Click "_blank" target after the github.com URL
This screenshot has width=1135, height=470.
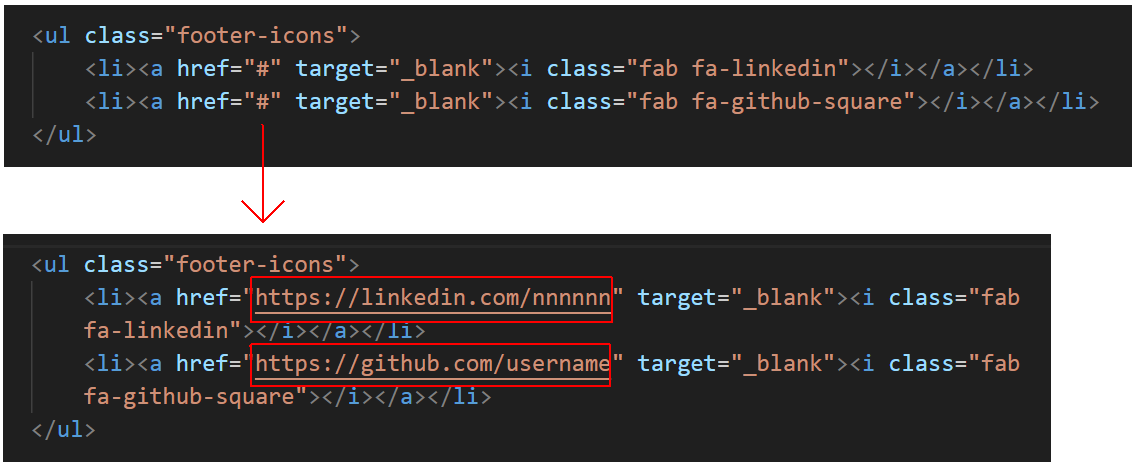click(783, 364)
